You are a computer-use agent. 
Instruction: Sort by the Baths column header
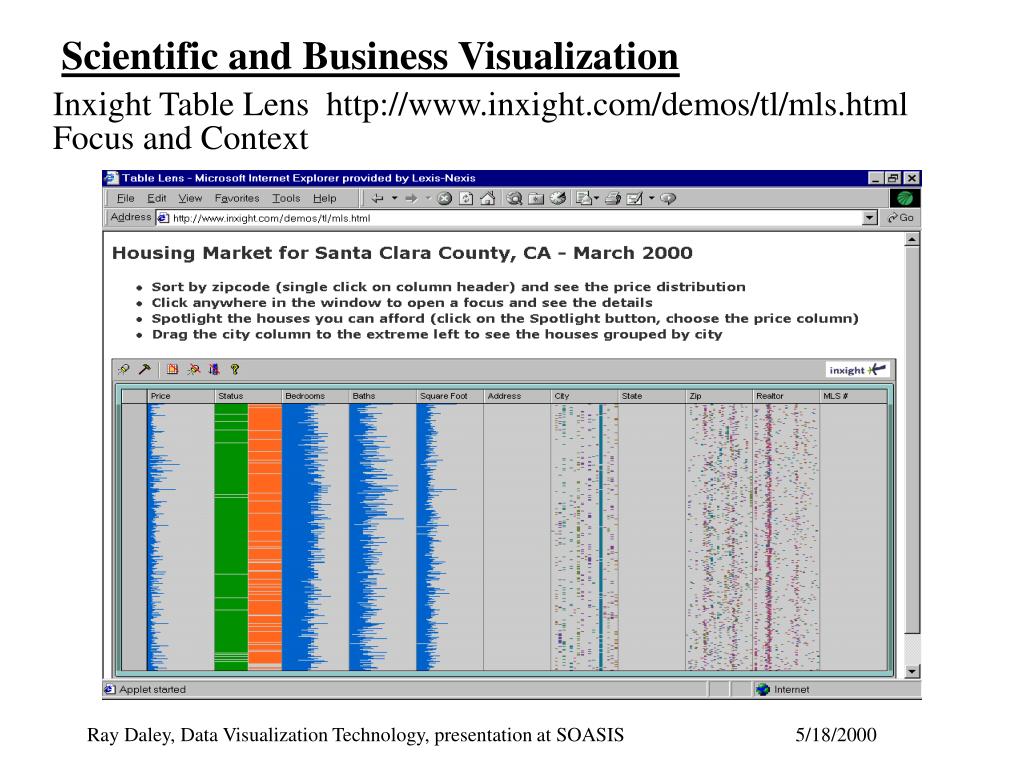pyautogui.click(x=383, y=396)
